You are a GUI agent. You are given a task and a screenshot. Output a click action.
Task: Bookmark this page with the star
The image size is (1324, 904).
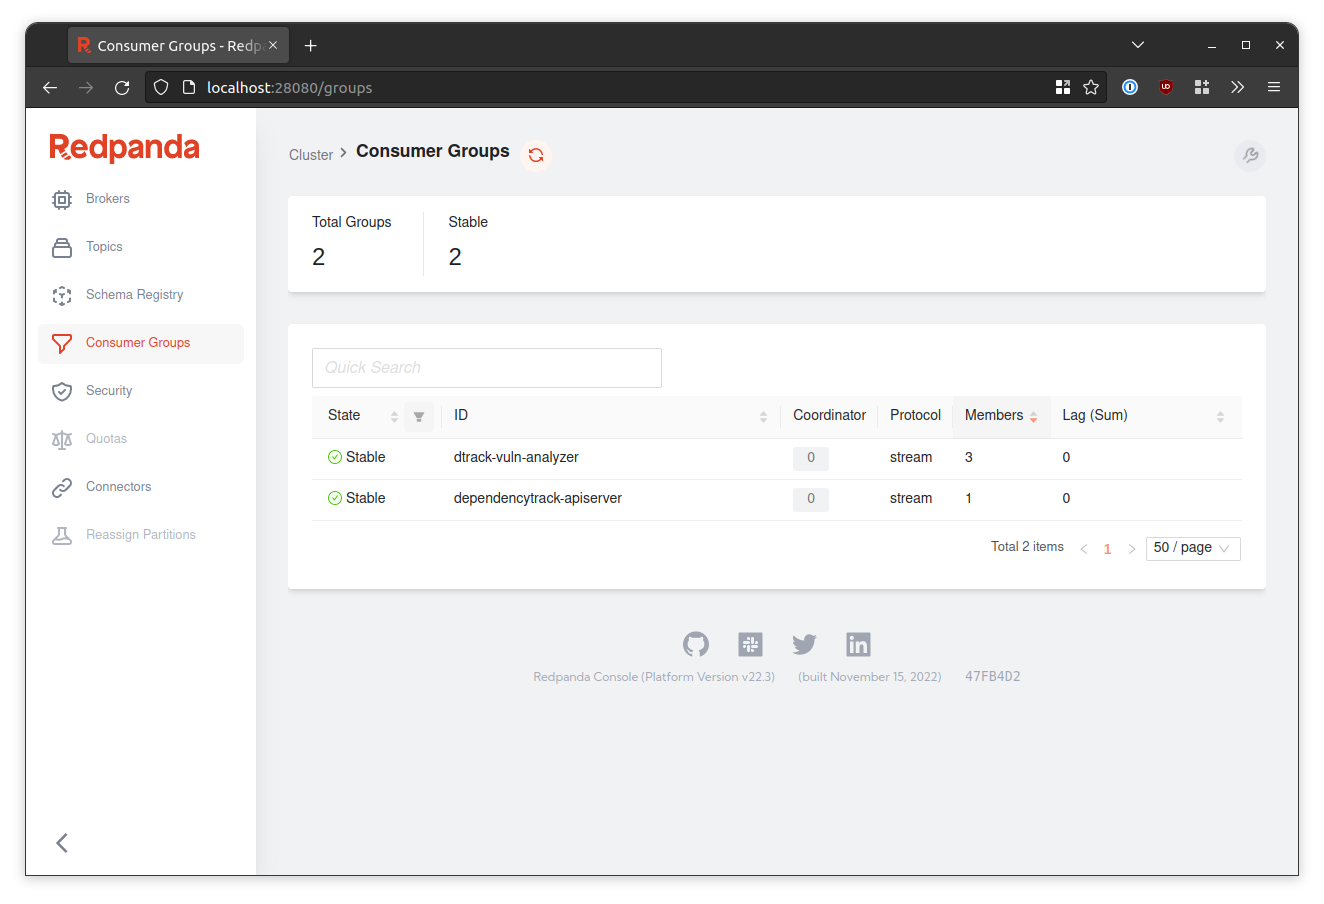[x=1091, y=88]
